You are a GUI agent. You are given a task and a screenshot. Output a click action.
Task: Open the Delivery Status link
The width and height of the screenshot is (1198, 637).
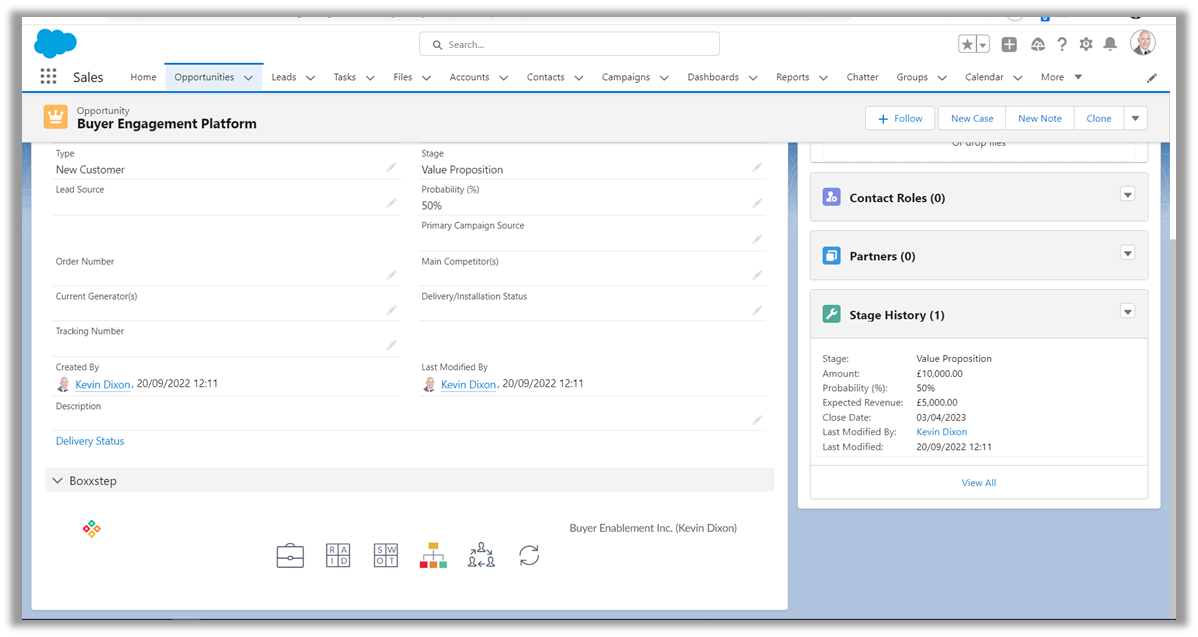click(x=90, y=441)
